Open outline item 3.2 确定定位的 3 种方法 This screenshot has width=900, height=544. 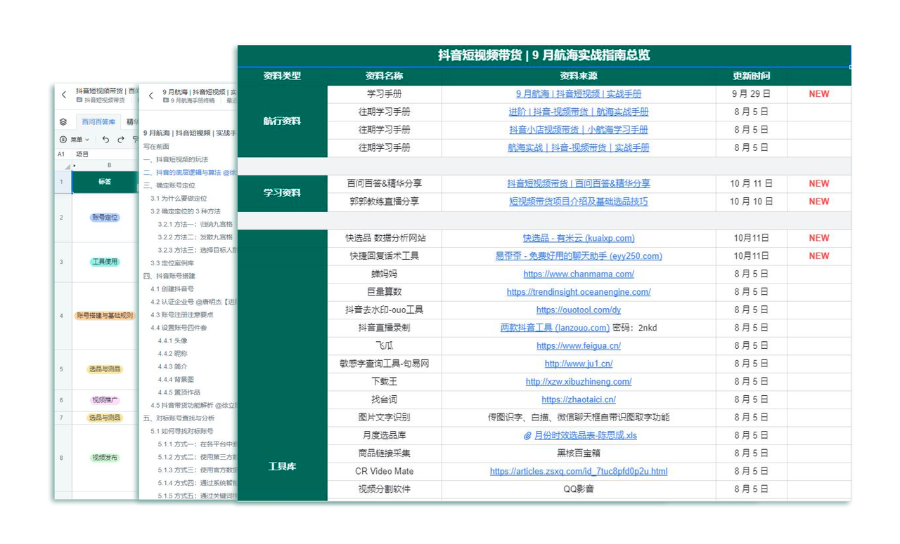tap(185, 211)
